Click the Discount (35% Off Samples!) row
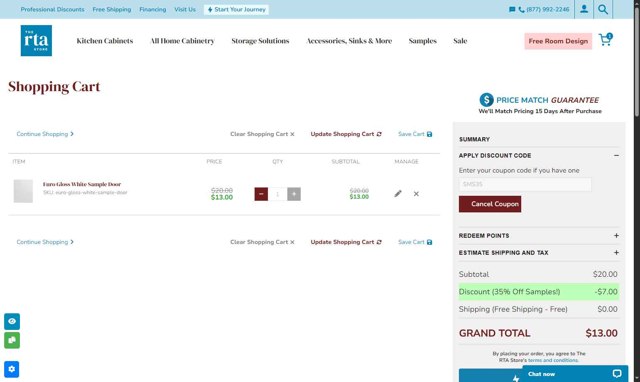 538,292
